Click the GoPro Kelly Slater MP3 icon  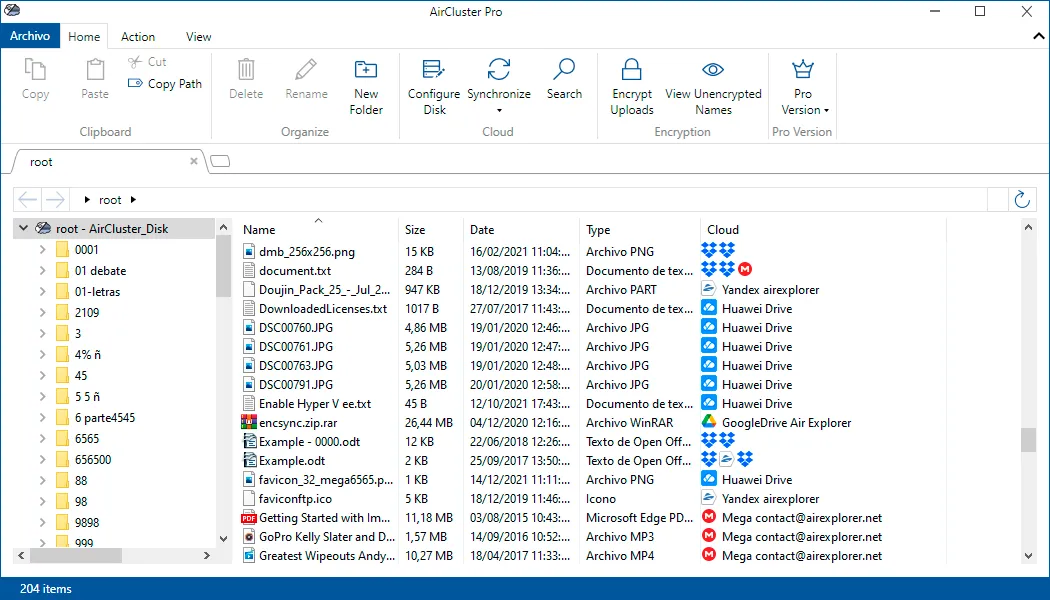point(248,537)
